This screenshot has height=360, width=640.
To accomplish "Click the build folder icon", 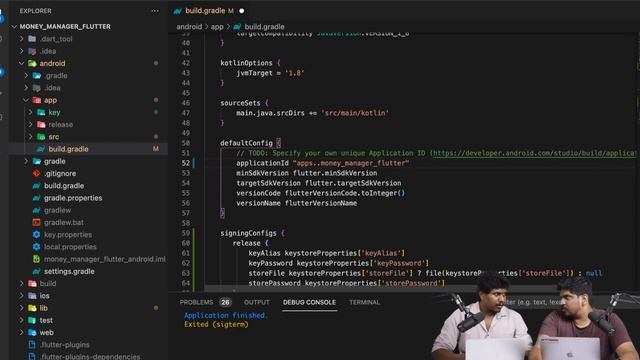I will (32, 283).
